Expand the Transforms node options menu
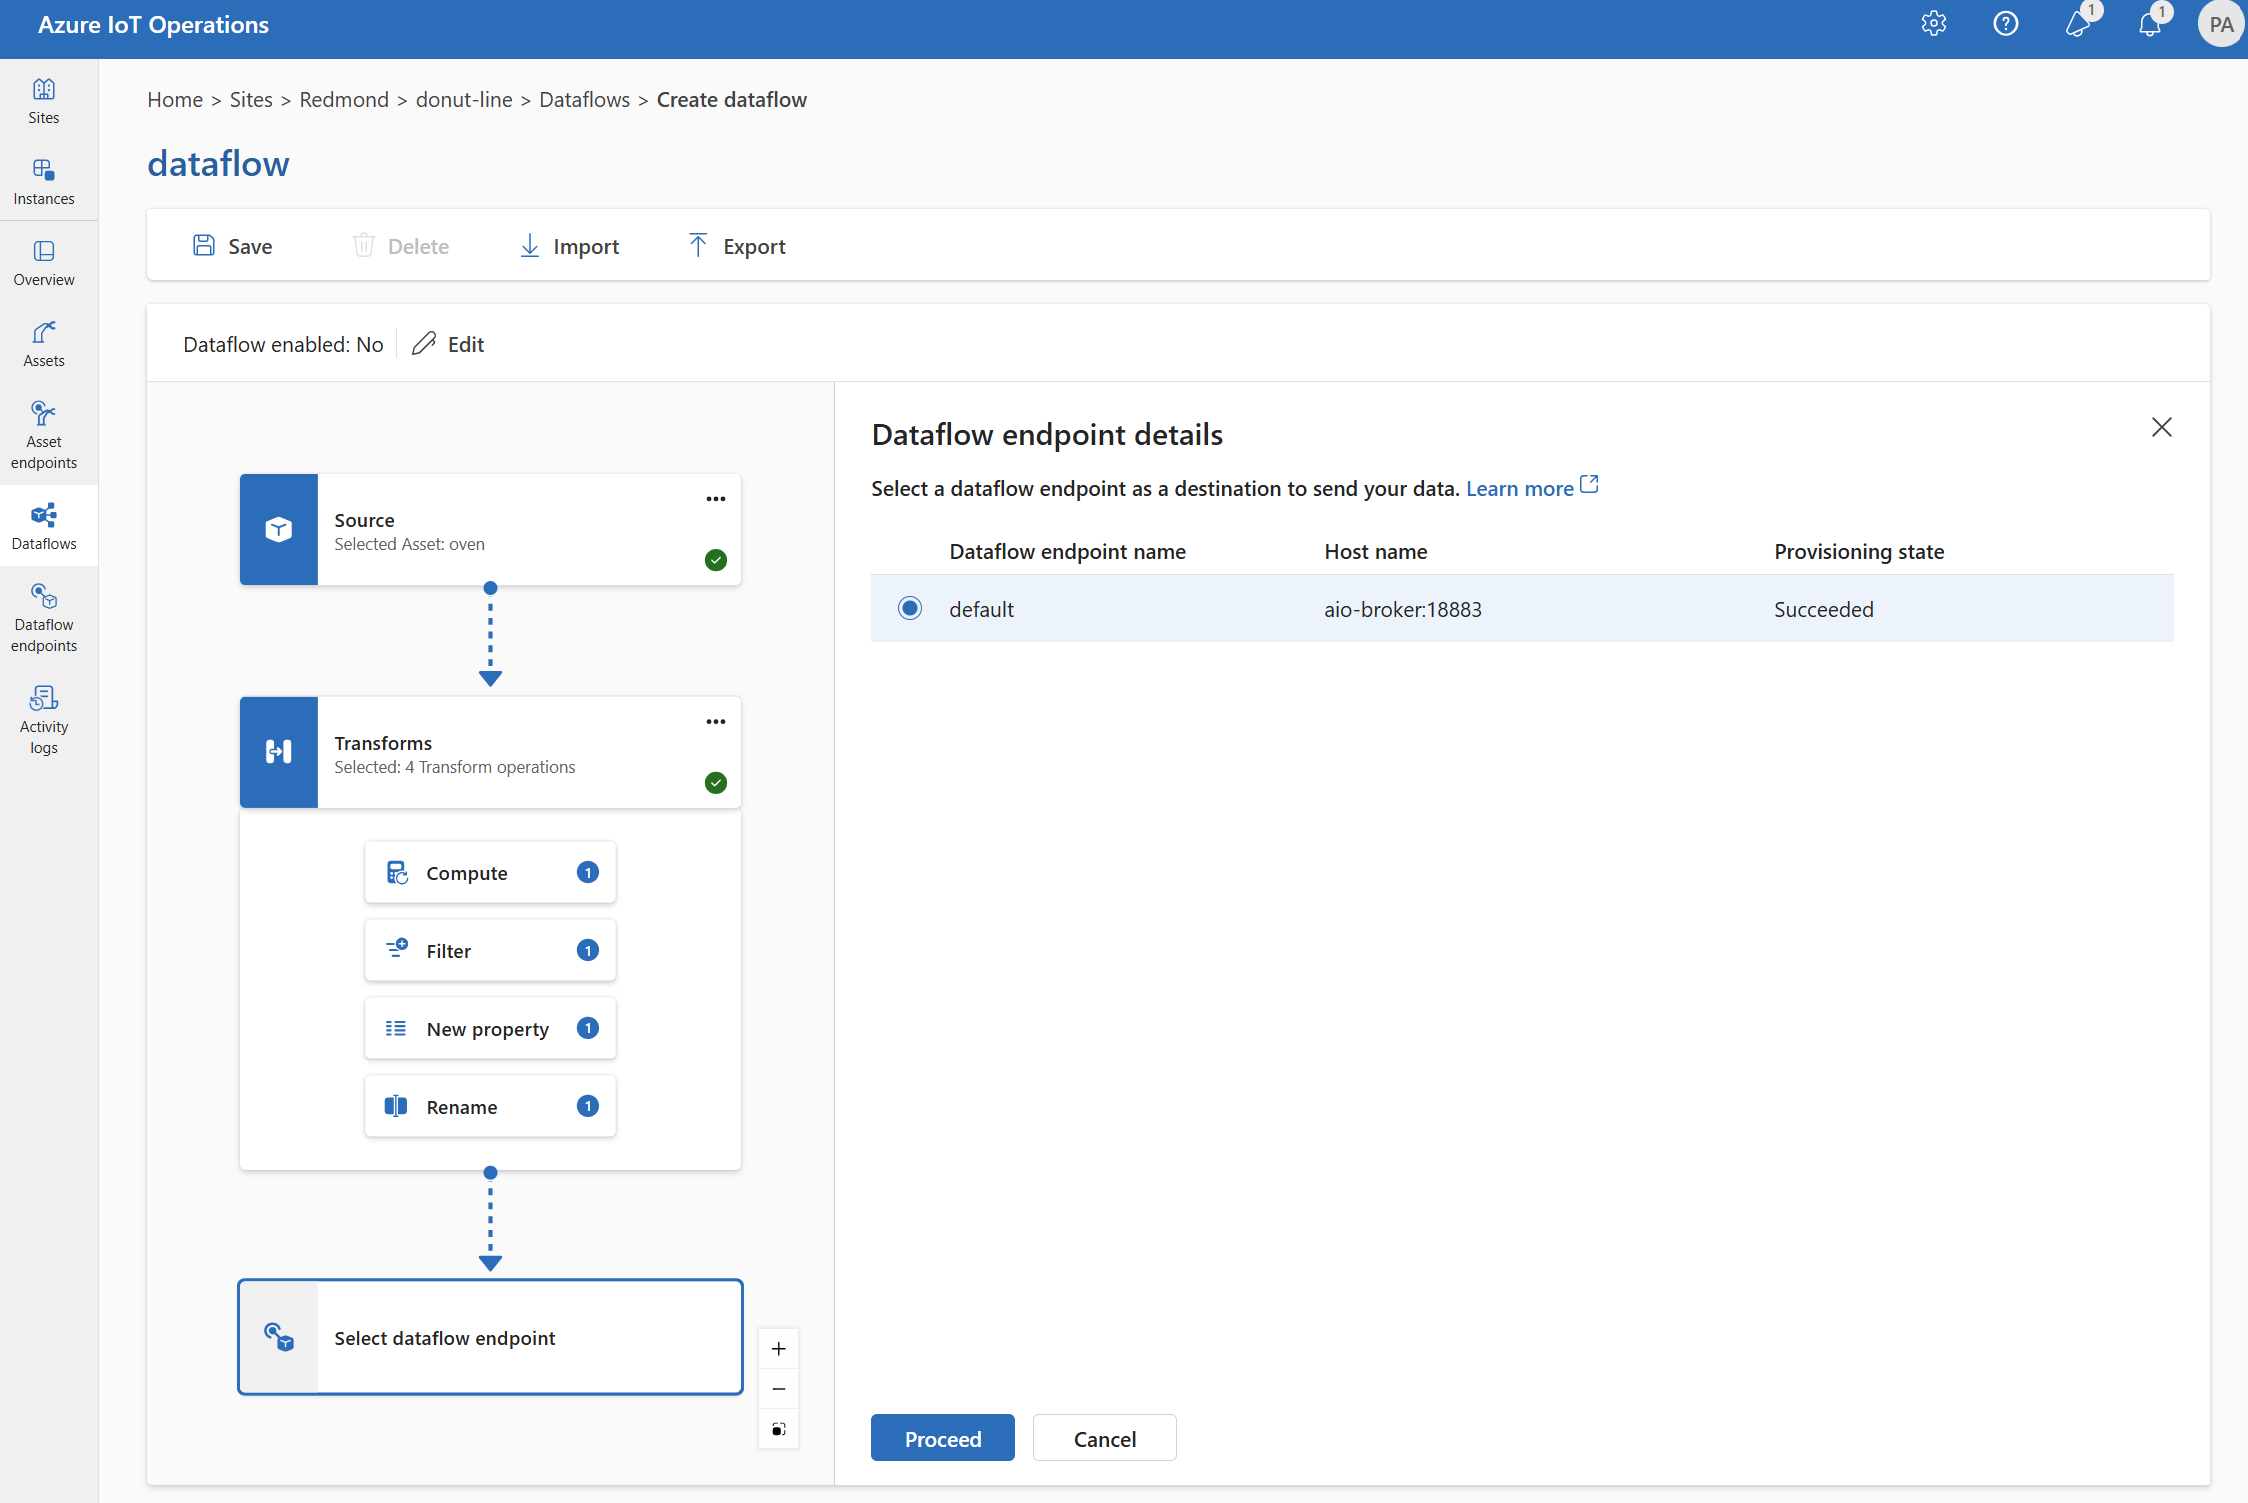 pos(715,721)
